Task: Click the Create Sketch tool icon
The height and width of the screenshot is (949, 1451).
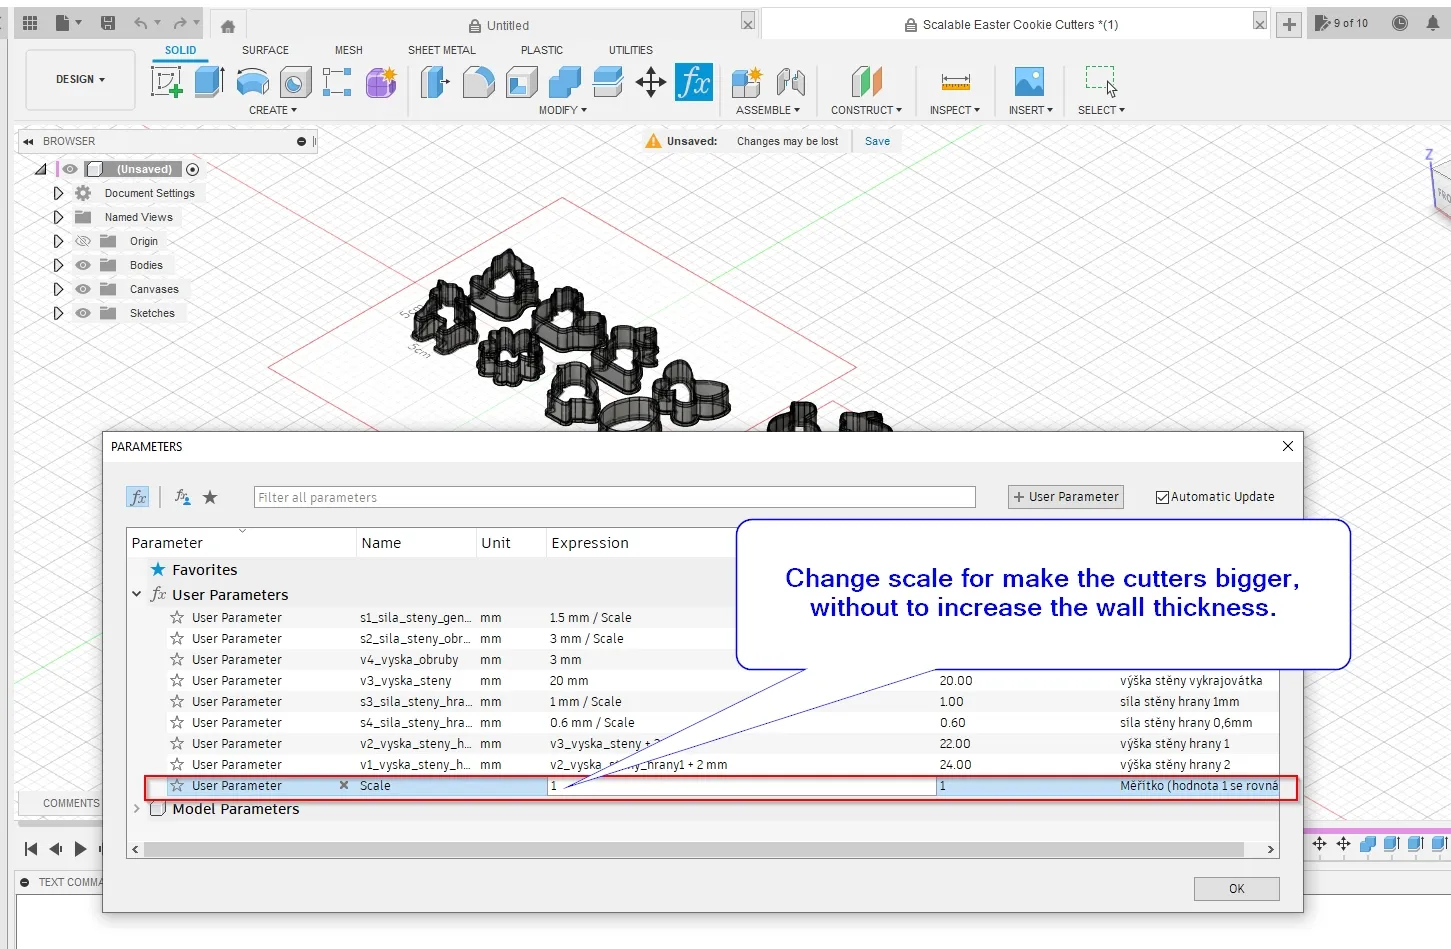Action: coord(167,82)
